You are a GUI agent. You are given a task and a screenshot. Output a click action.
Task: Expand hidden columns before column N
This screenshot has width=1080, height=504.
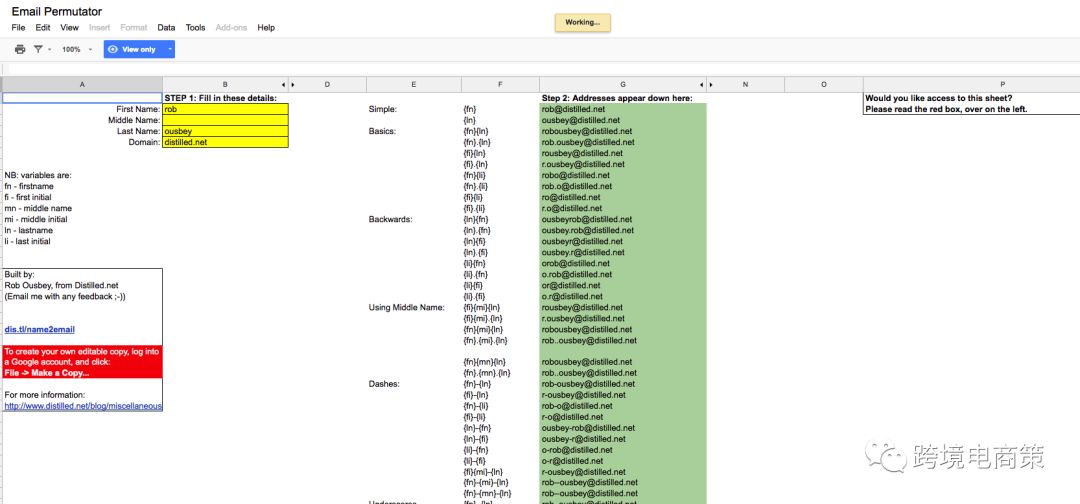point(711,85)
